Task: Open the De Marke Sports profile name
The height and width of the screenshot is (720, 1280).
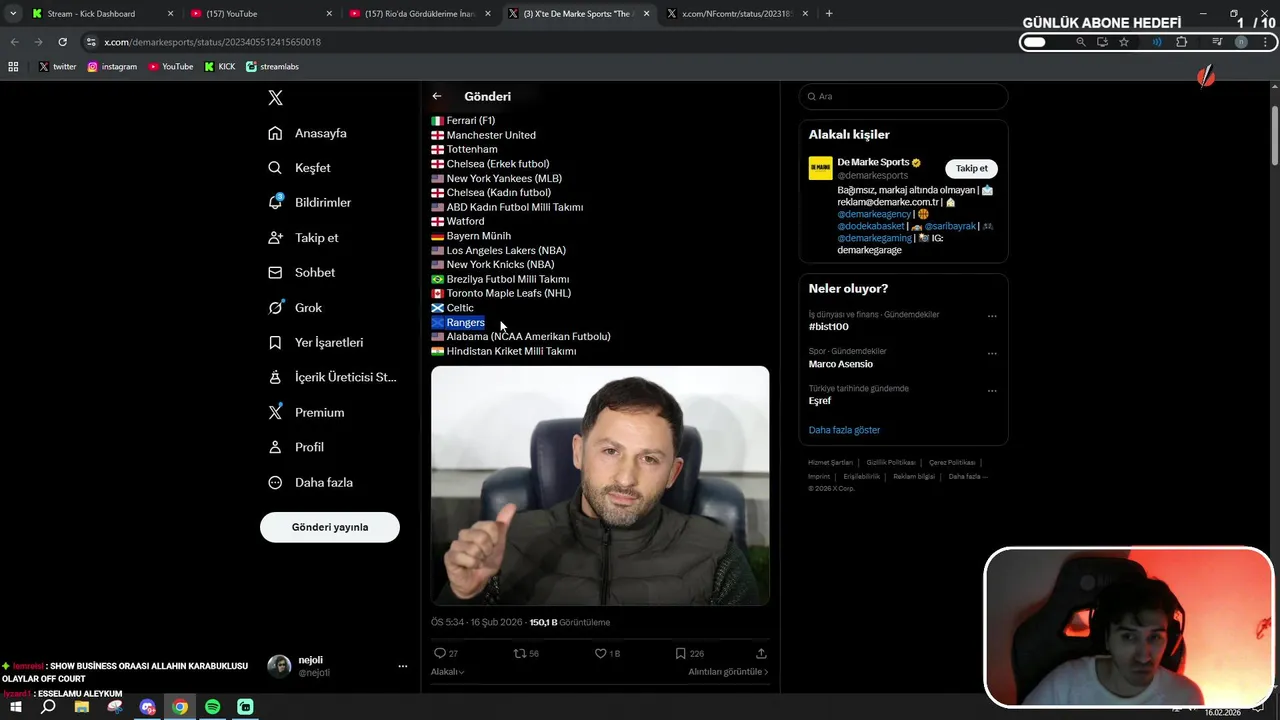Action: pos(873,162)
